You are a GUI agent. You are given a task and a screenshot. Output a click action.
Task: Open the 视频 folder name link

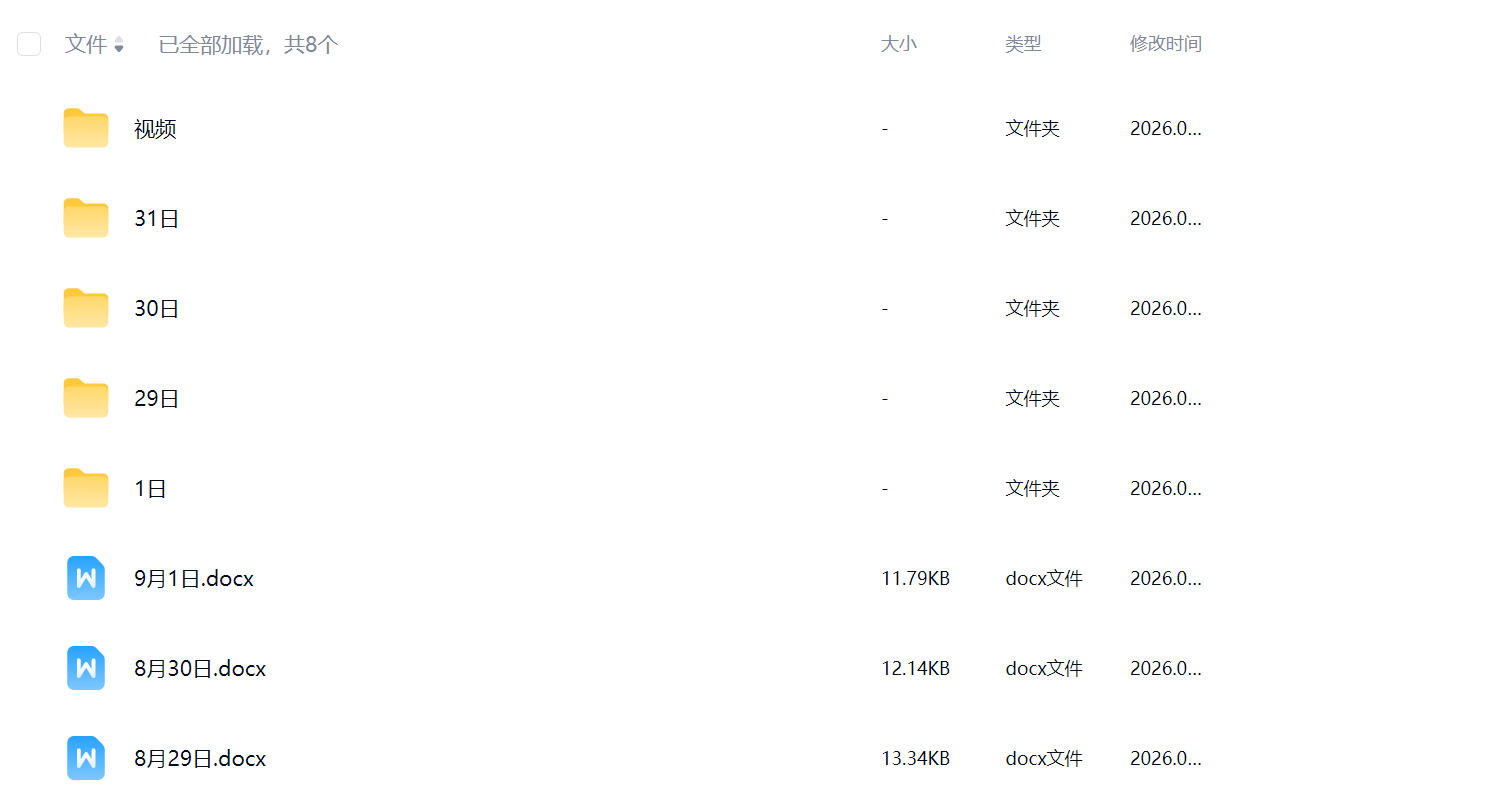[155, 129]
